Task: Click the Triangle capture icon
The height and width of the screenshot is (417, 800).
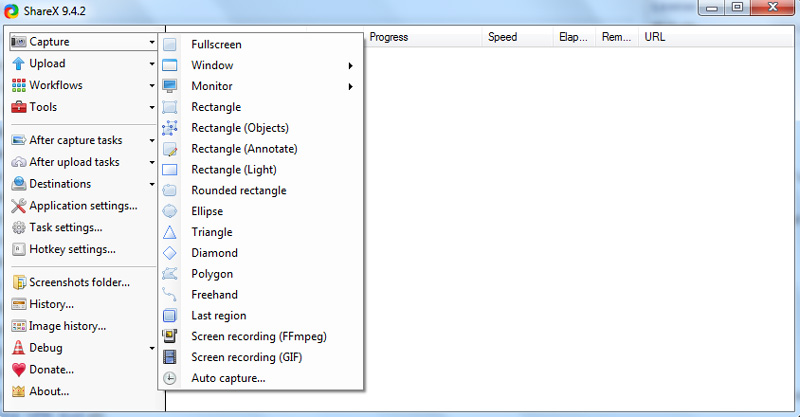Action: [170, 232]
